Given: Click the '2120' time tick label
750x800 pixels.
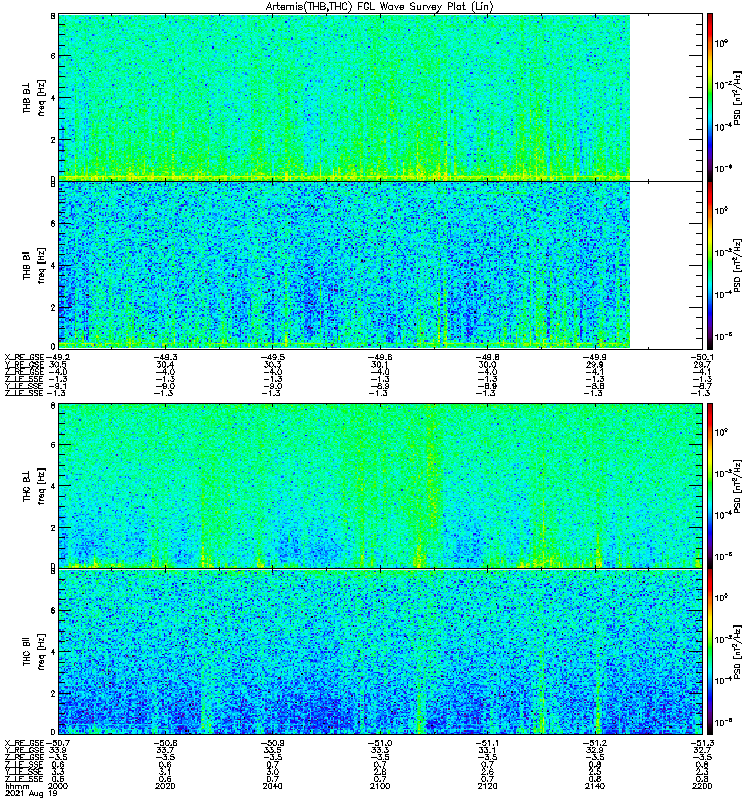Looking at the screenshot, I should (487, 786).
